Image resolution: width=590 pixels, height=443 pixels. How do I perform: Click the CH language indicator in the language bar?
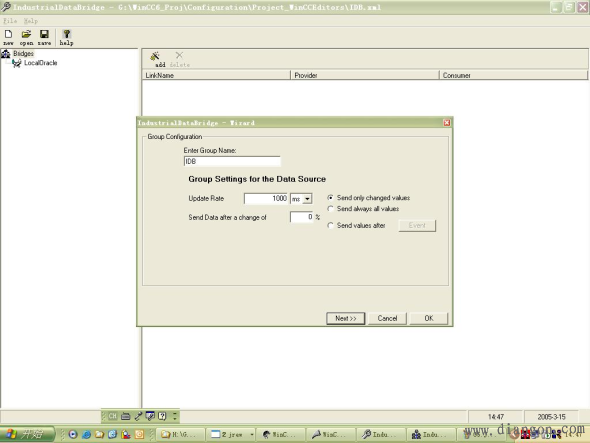[x=113, y=416]
